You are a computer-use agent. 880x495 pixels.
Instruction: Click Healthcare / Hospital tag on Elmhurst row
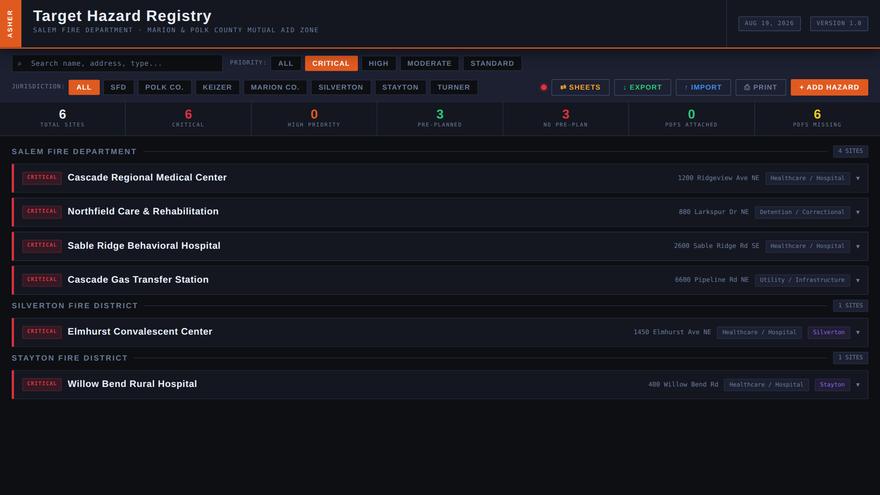click(x=759, y=332)
